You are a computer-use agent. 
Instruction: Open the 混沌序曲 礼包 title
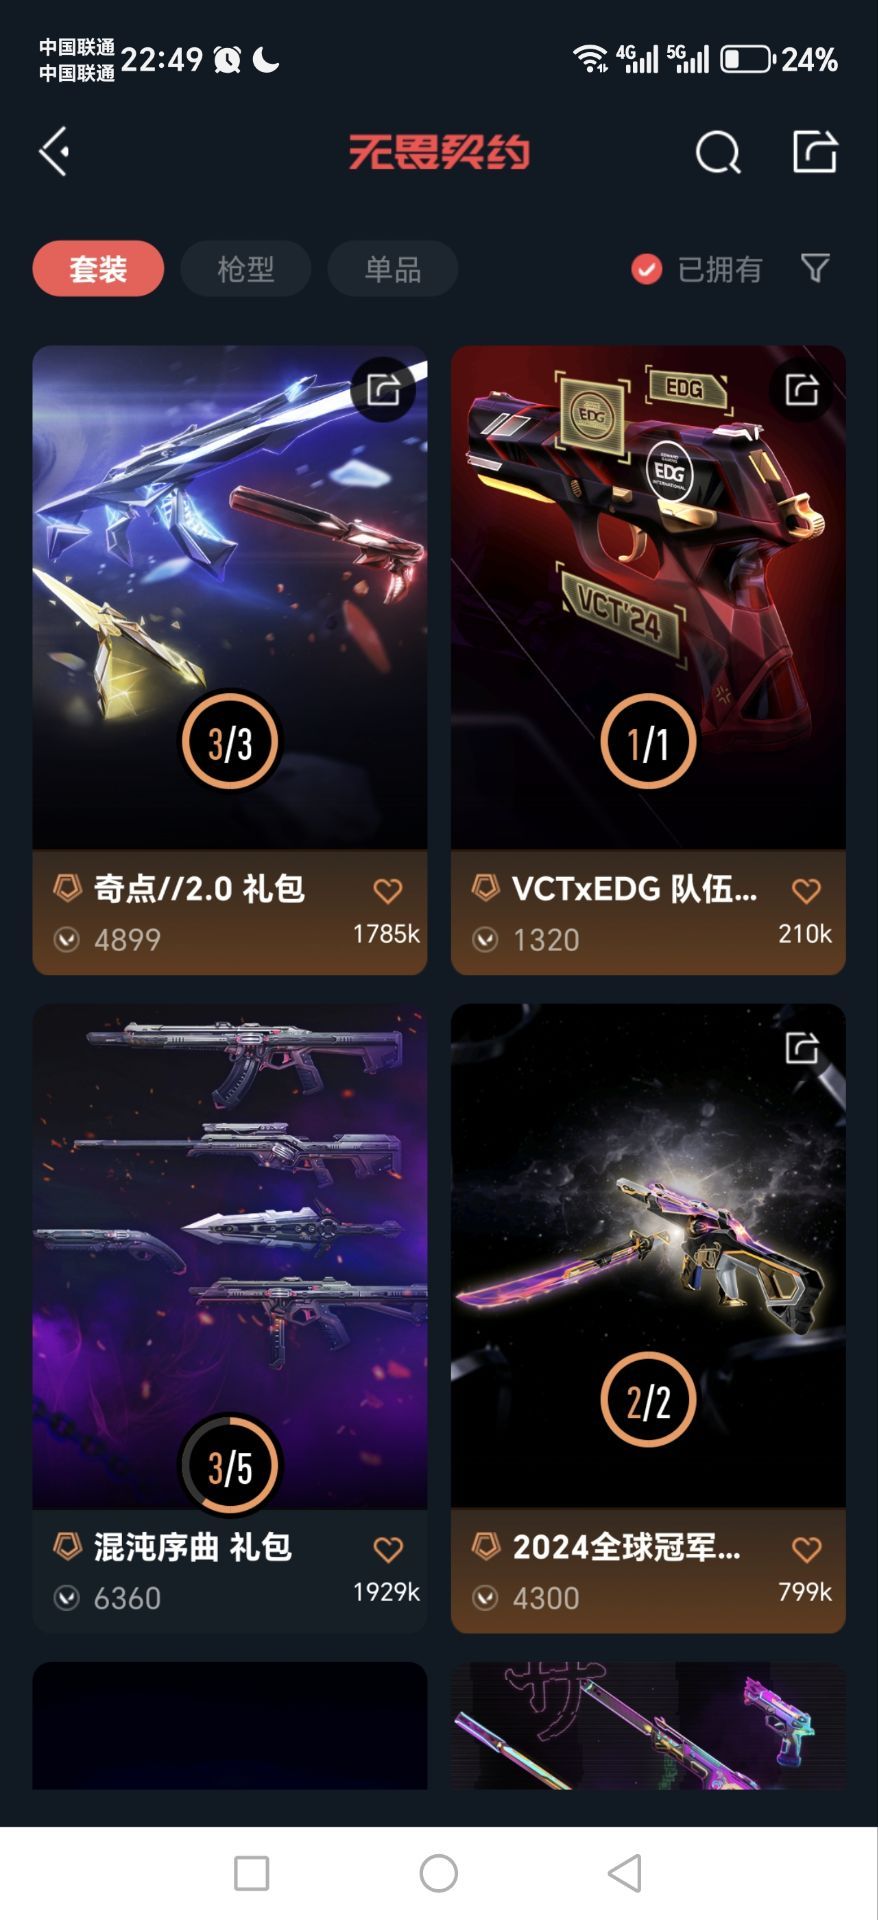(192, 1547)
